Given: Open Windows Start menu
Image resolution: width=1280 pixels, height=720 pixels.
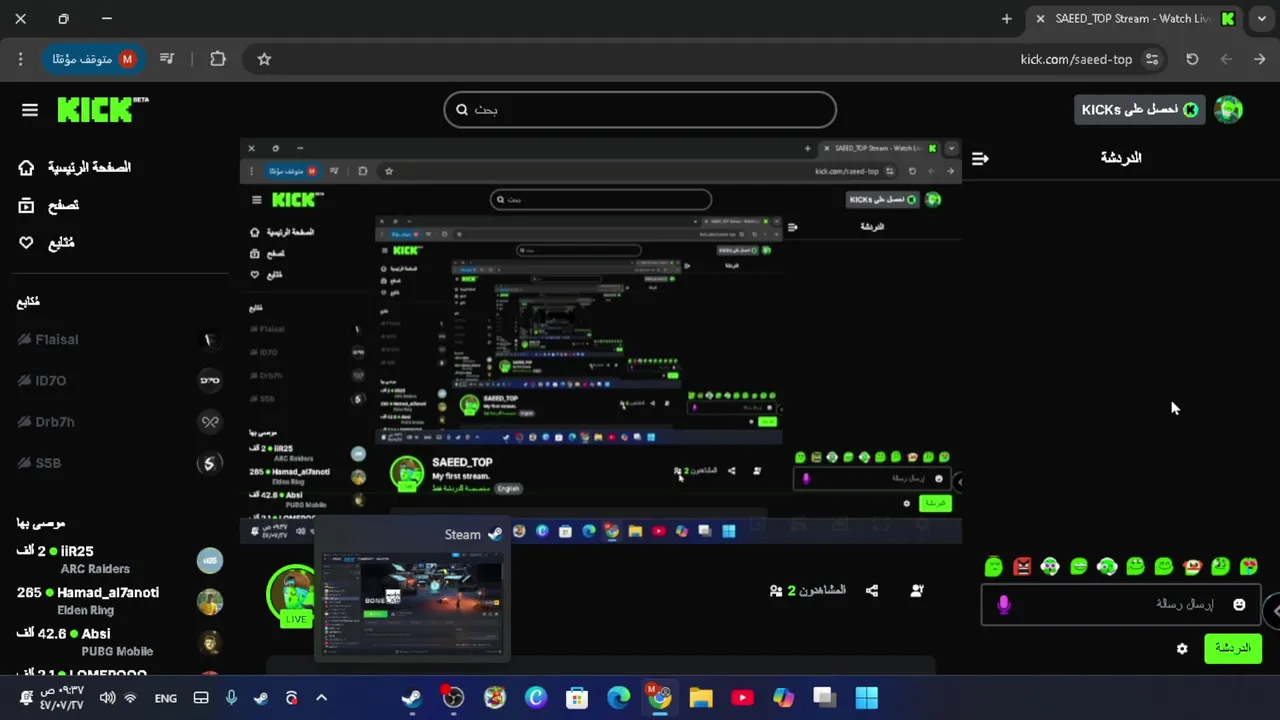Looking at the screenshot, I should pyautogui.click(x=866, y=698).
